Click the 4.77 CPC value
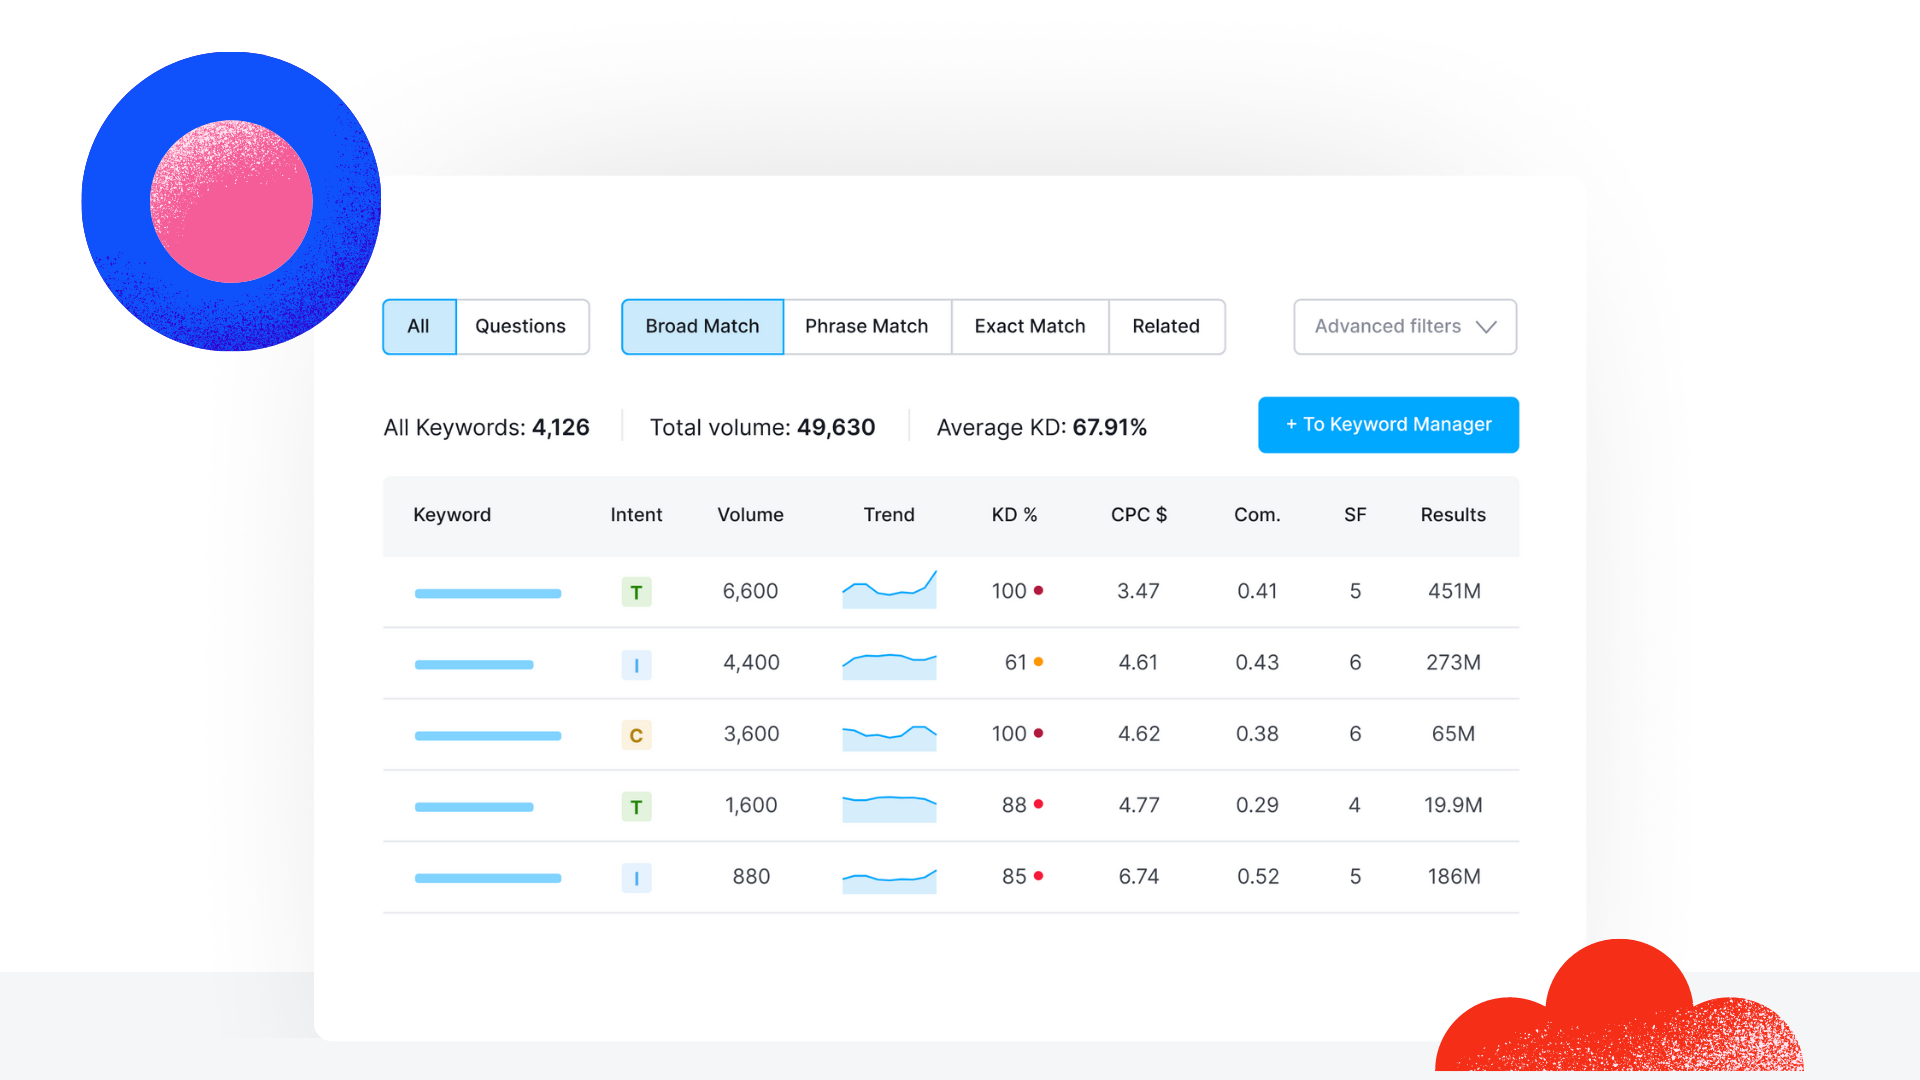This screenshot has height=1080, width=1920. [x=1139, y=805]
